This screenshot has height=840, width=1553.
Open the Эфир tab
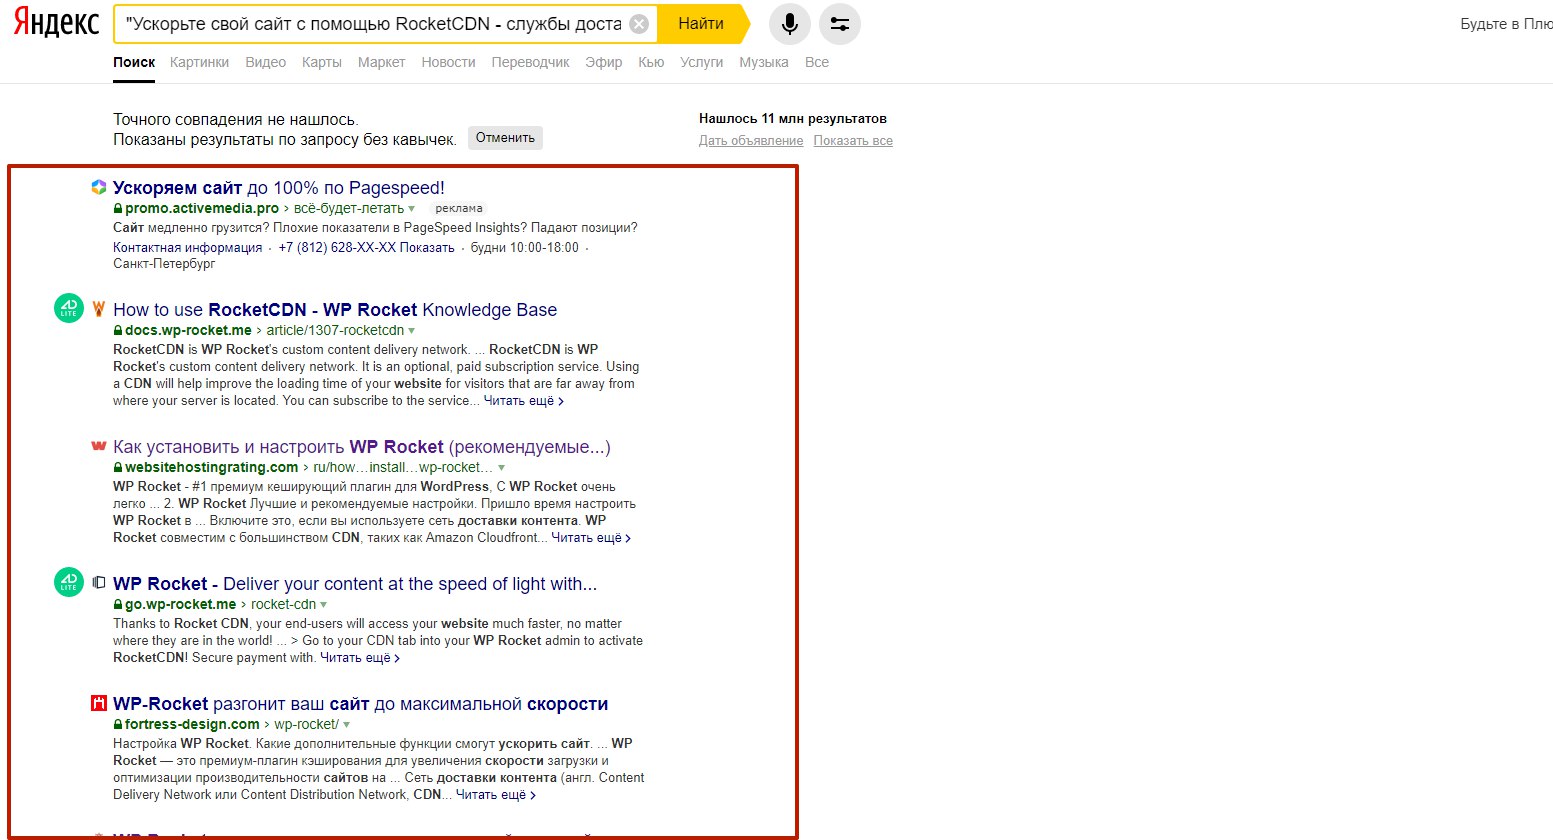604,62
